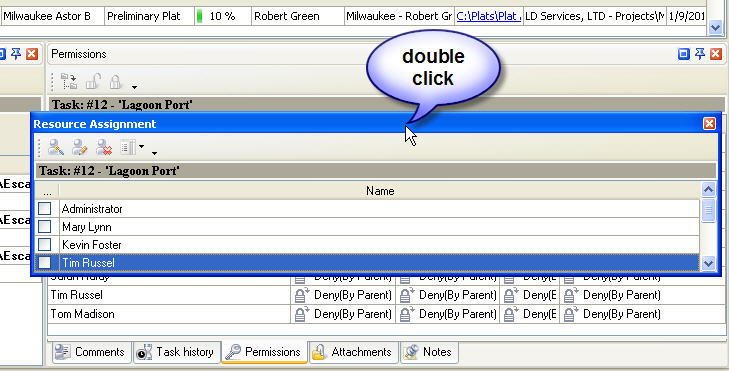Image resolution: width=729 pixels, height=371 pixels.
Task: Click the column chooser list icon
Action: pos(127,148)
